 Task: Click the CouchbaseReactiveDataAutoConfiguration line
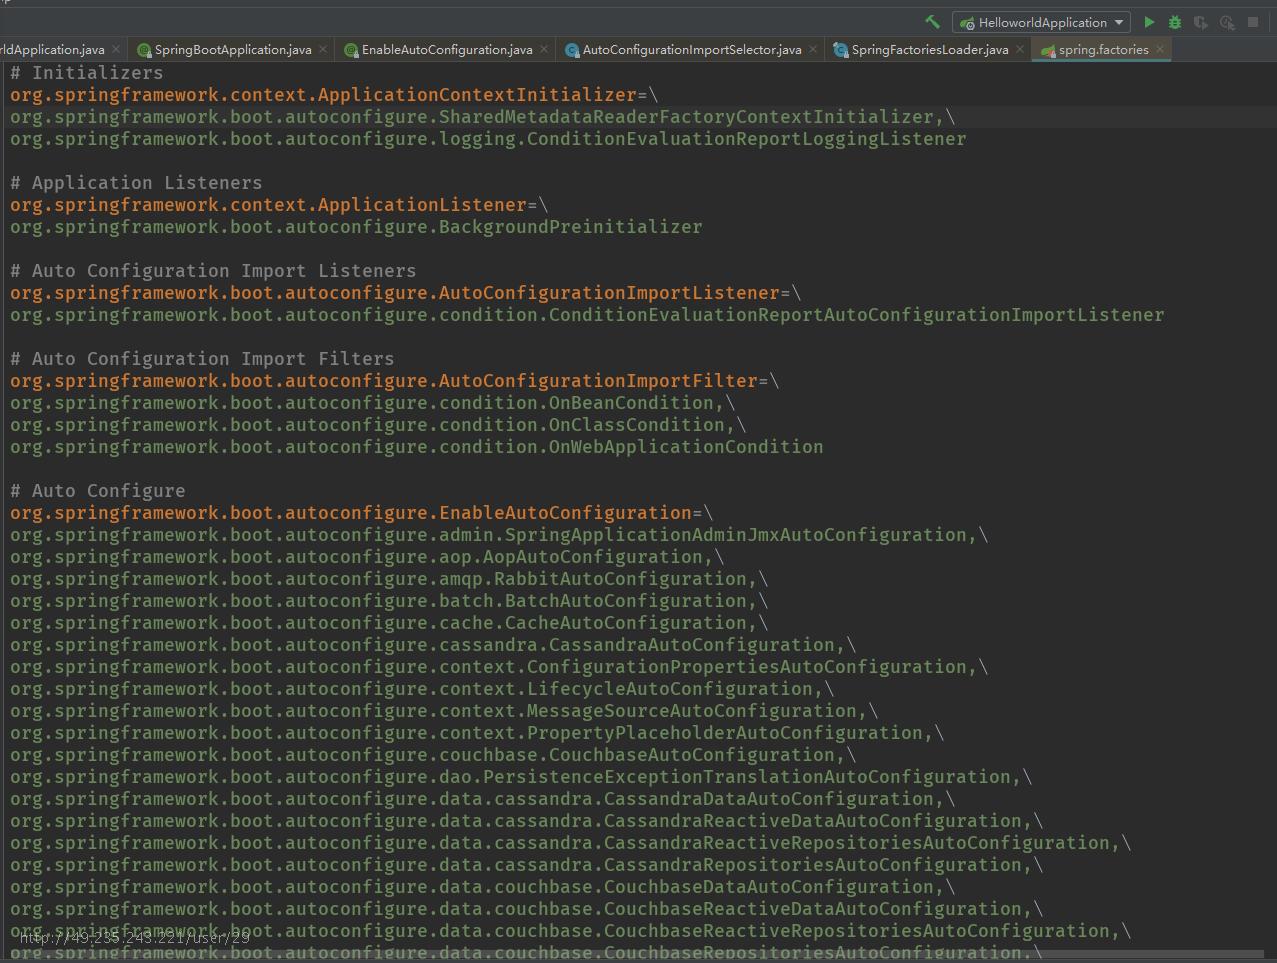click(x=527, y=909)
